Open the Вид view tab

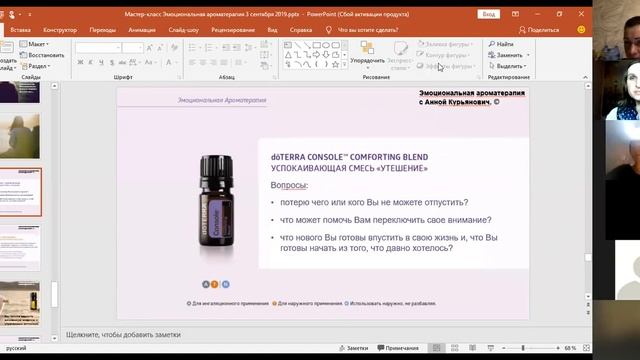click(x=272, y=30)
